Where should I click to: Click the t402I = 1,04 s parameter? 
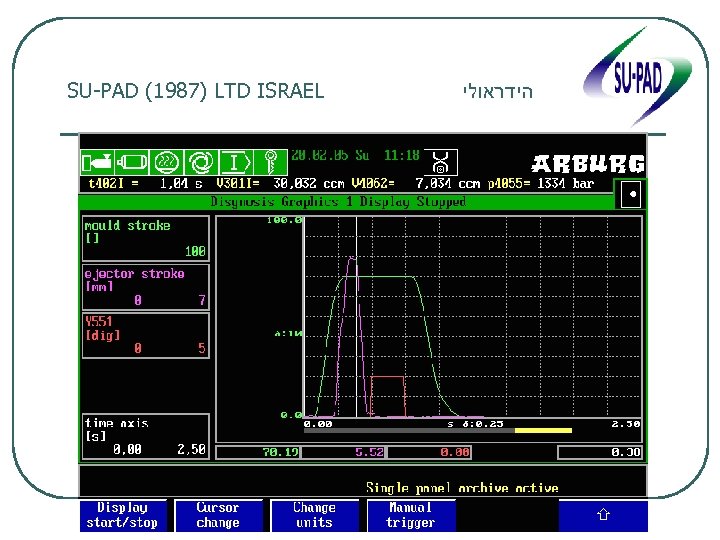coord(145,184)
